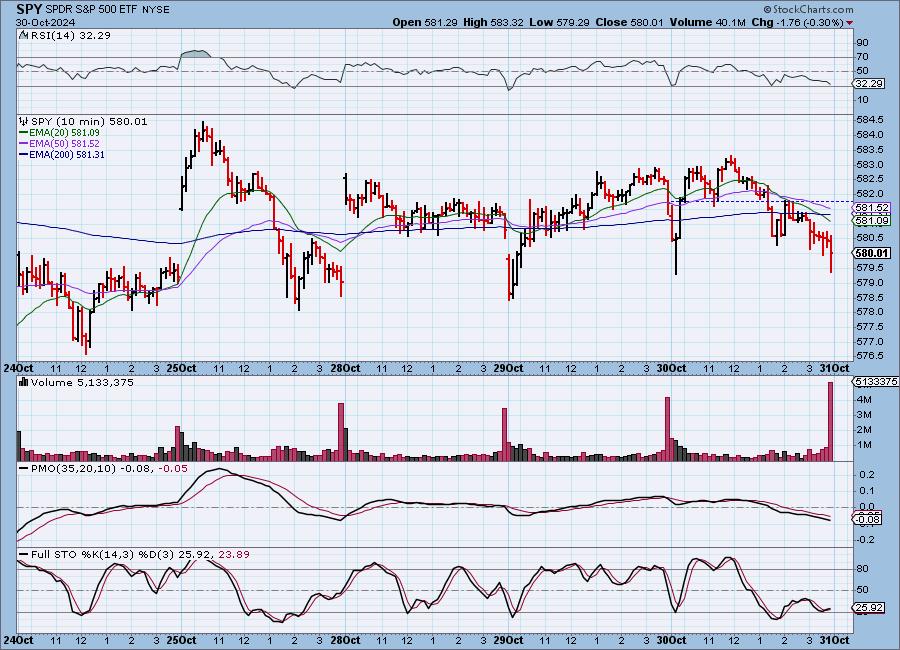
Task: Click the tallest volume bar at 31Oct
Action: pos(830,421)
